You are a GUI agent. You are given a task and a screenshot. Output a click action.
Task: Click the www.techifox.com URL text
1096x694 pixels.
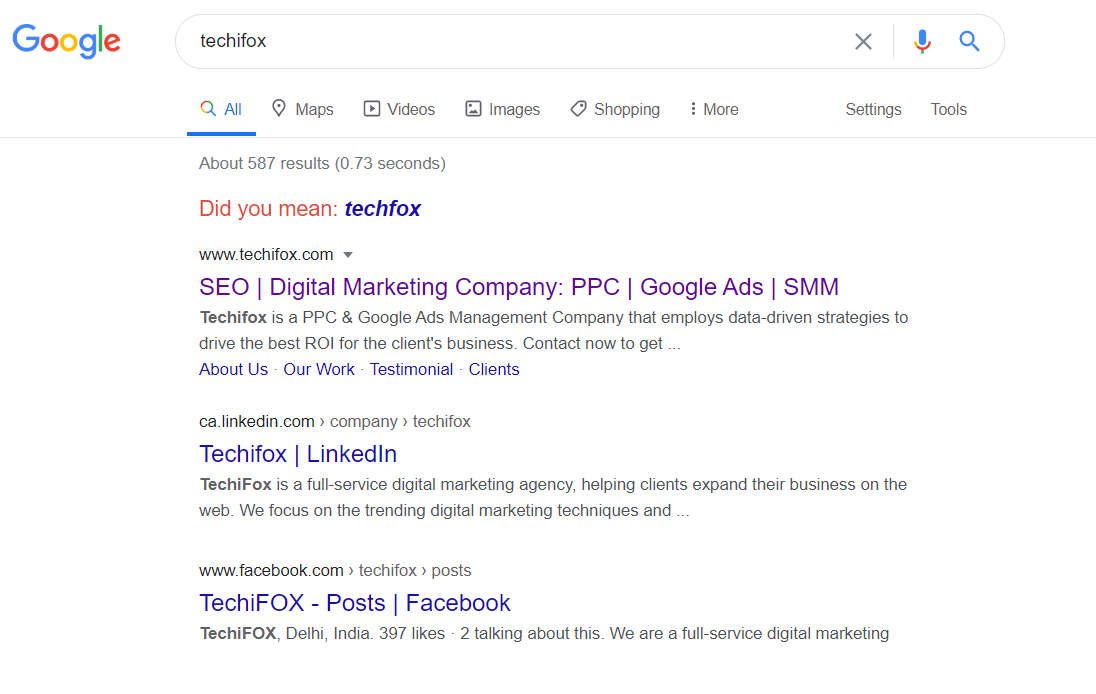click(266, 254)
